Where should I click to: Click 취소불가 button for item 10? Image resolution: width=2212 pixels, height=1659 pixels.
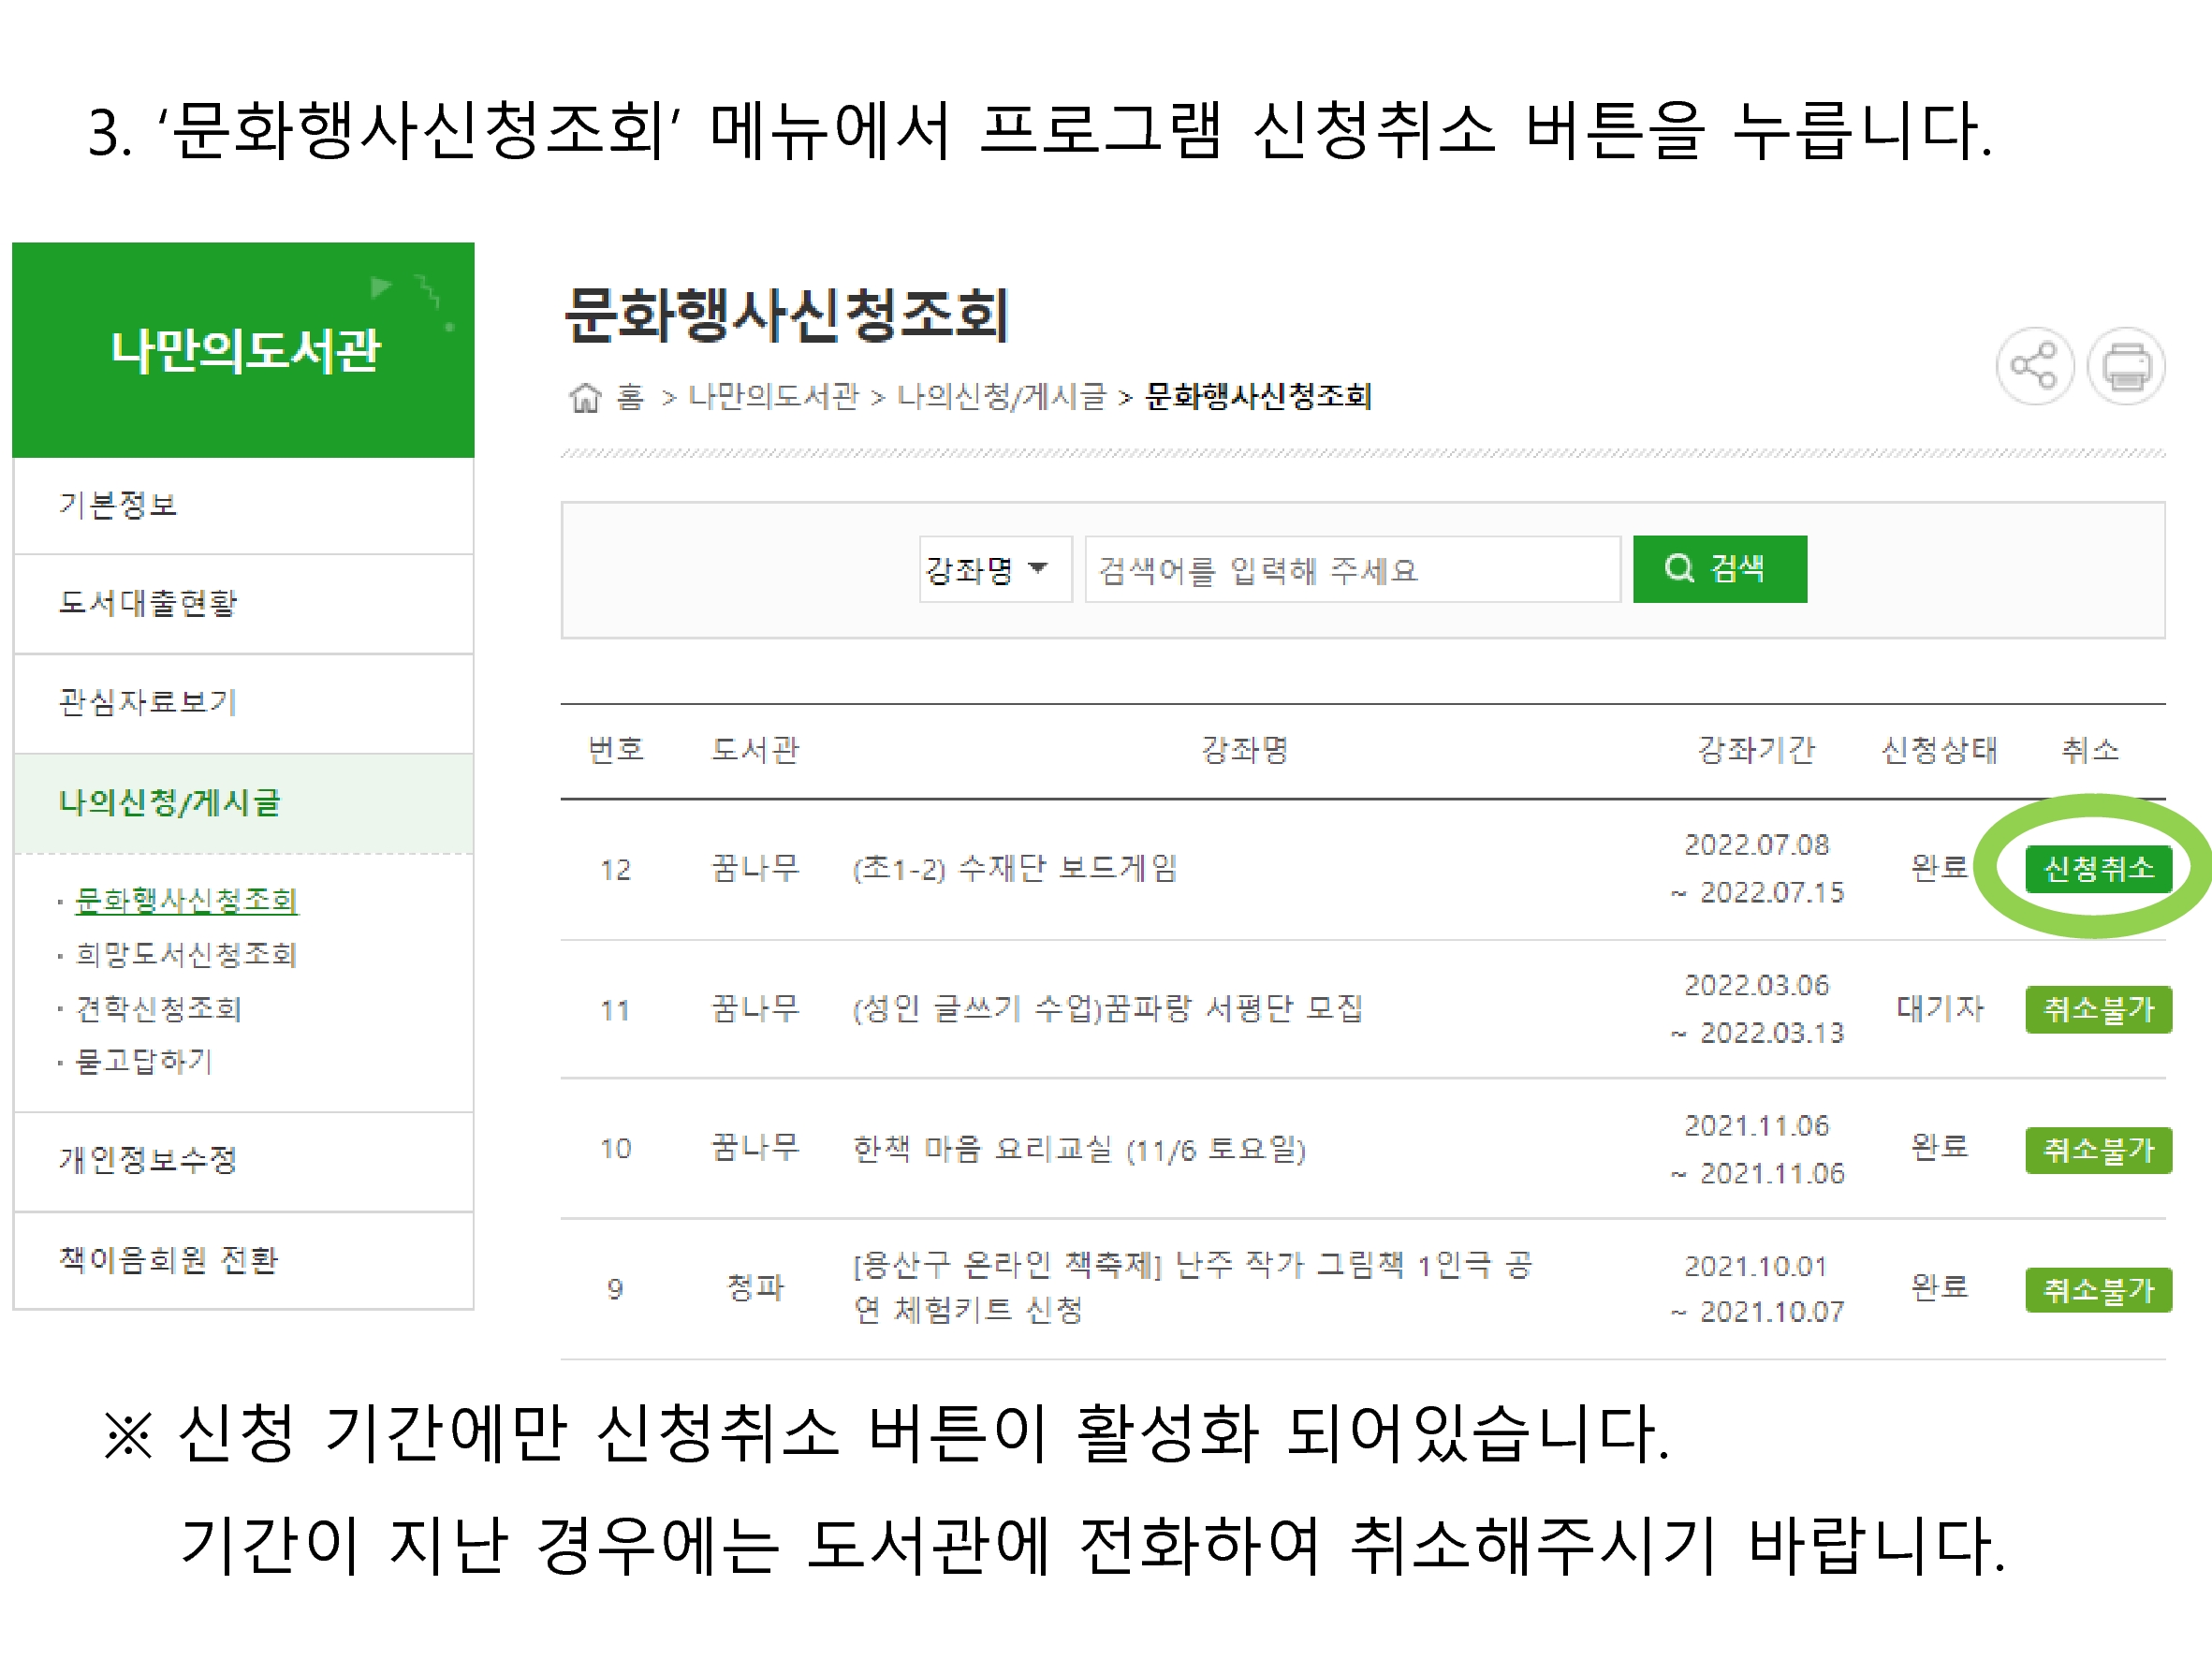(2097, 1149)
